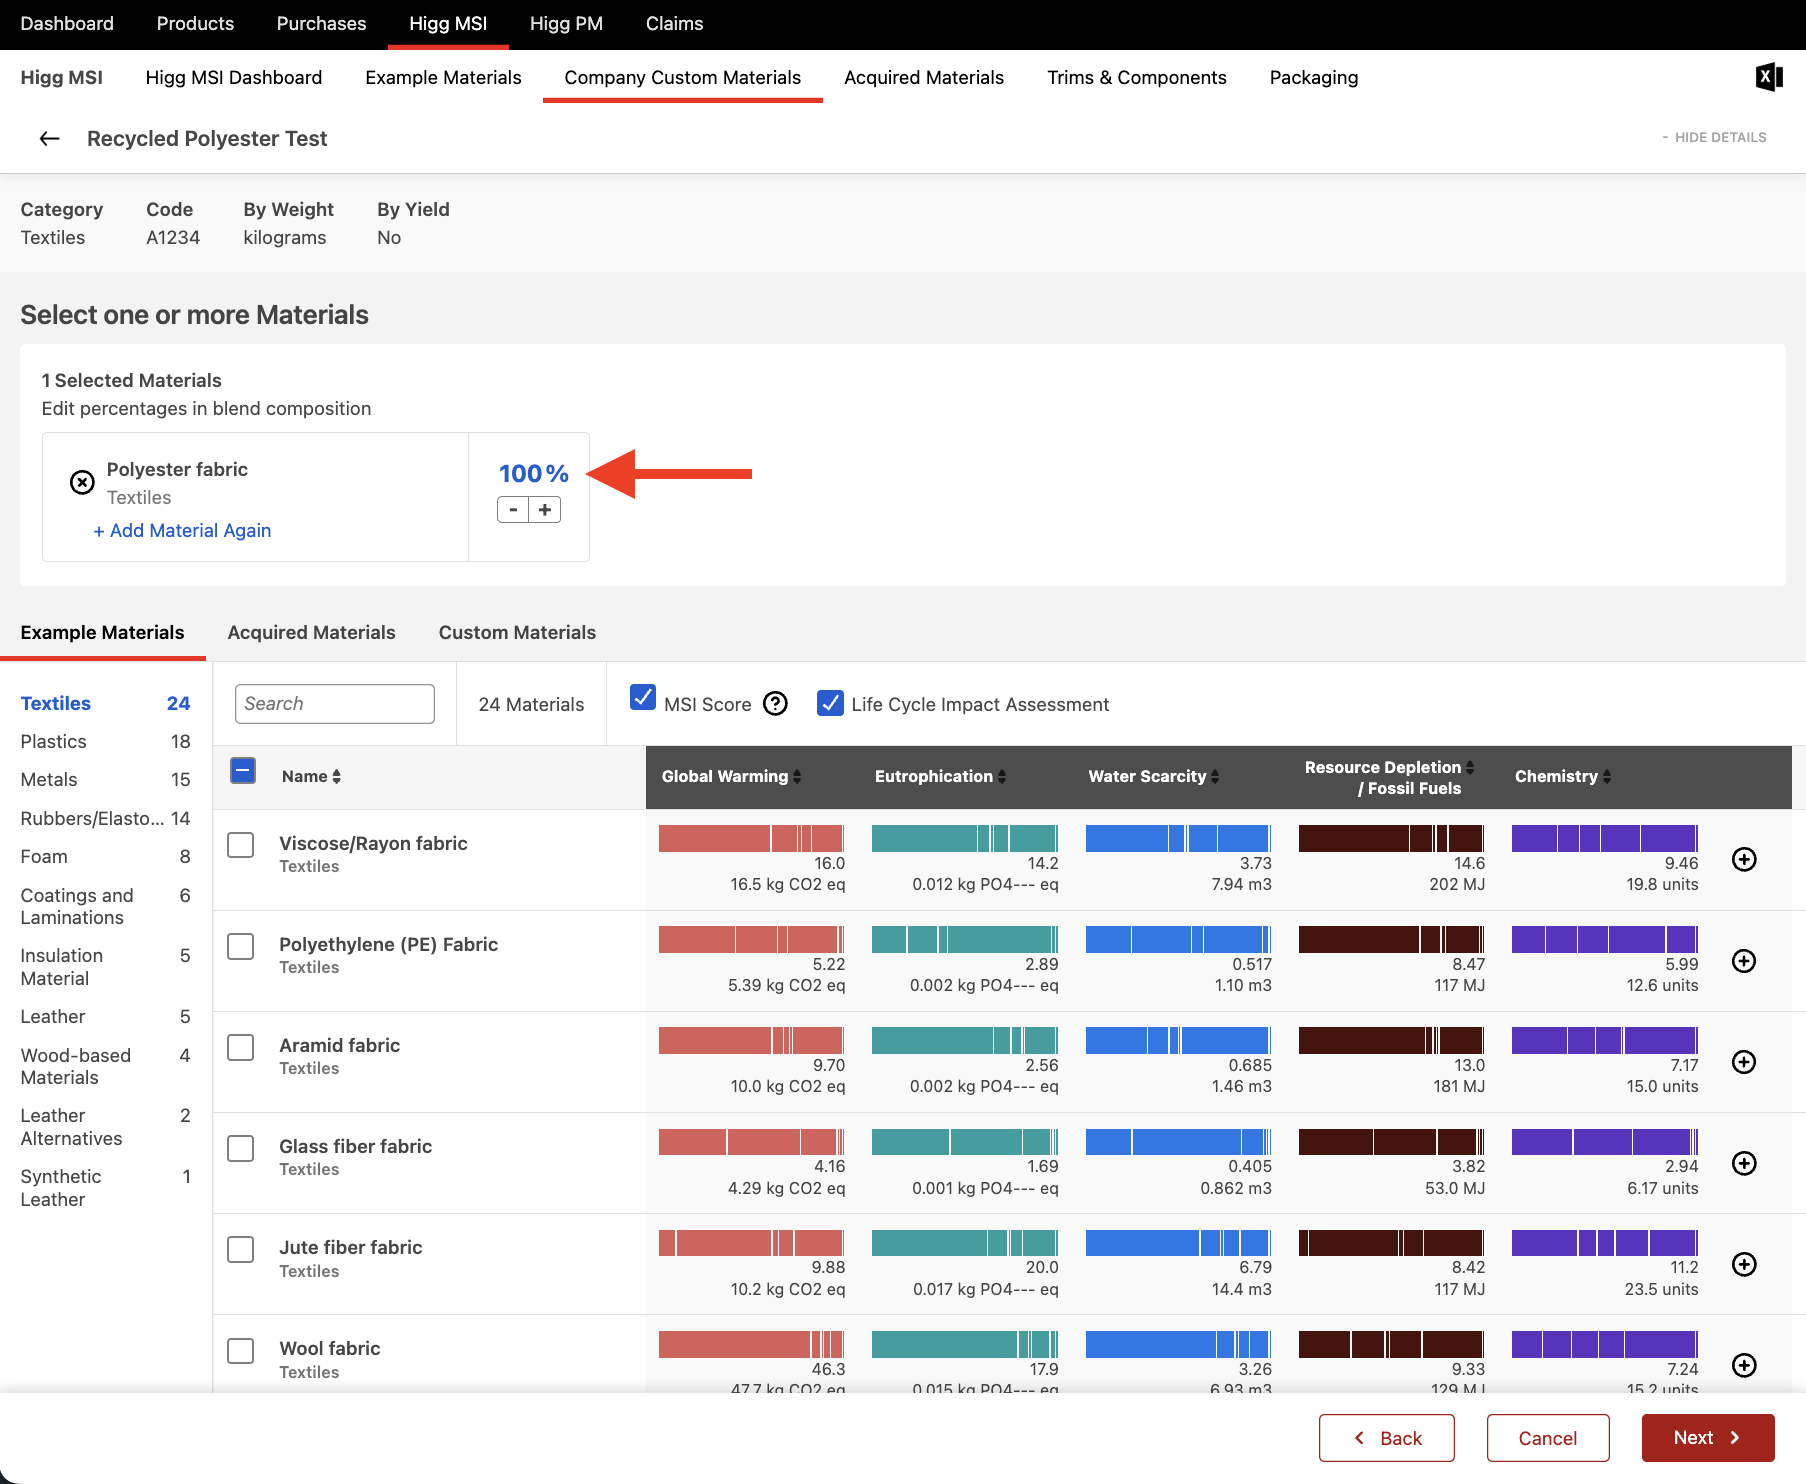Viewport: 1806px width, 1484px height.
Task: Sort by Resource Depletion / Fossil Fuels
Action: [1389, 777]
